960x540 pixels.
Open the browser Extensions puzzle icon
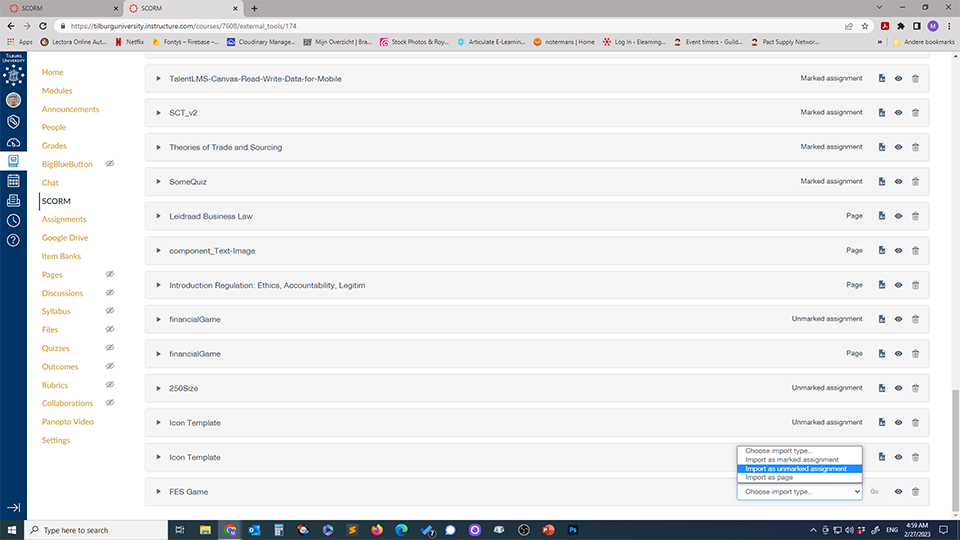coord(901,26)
